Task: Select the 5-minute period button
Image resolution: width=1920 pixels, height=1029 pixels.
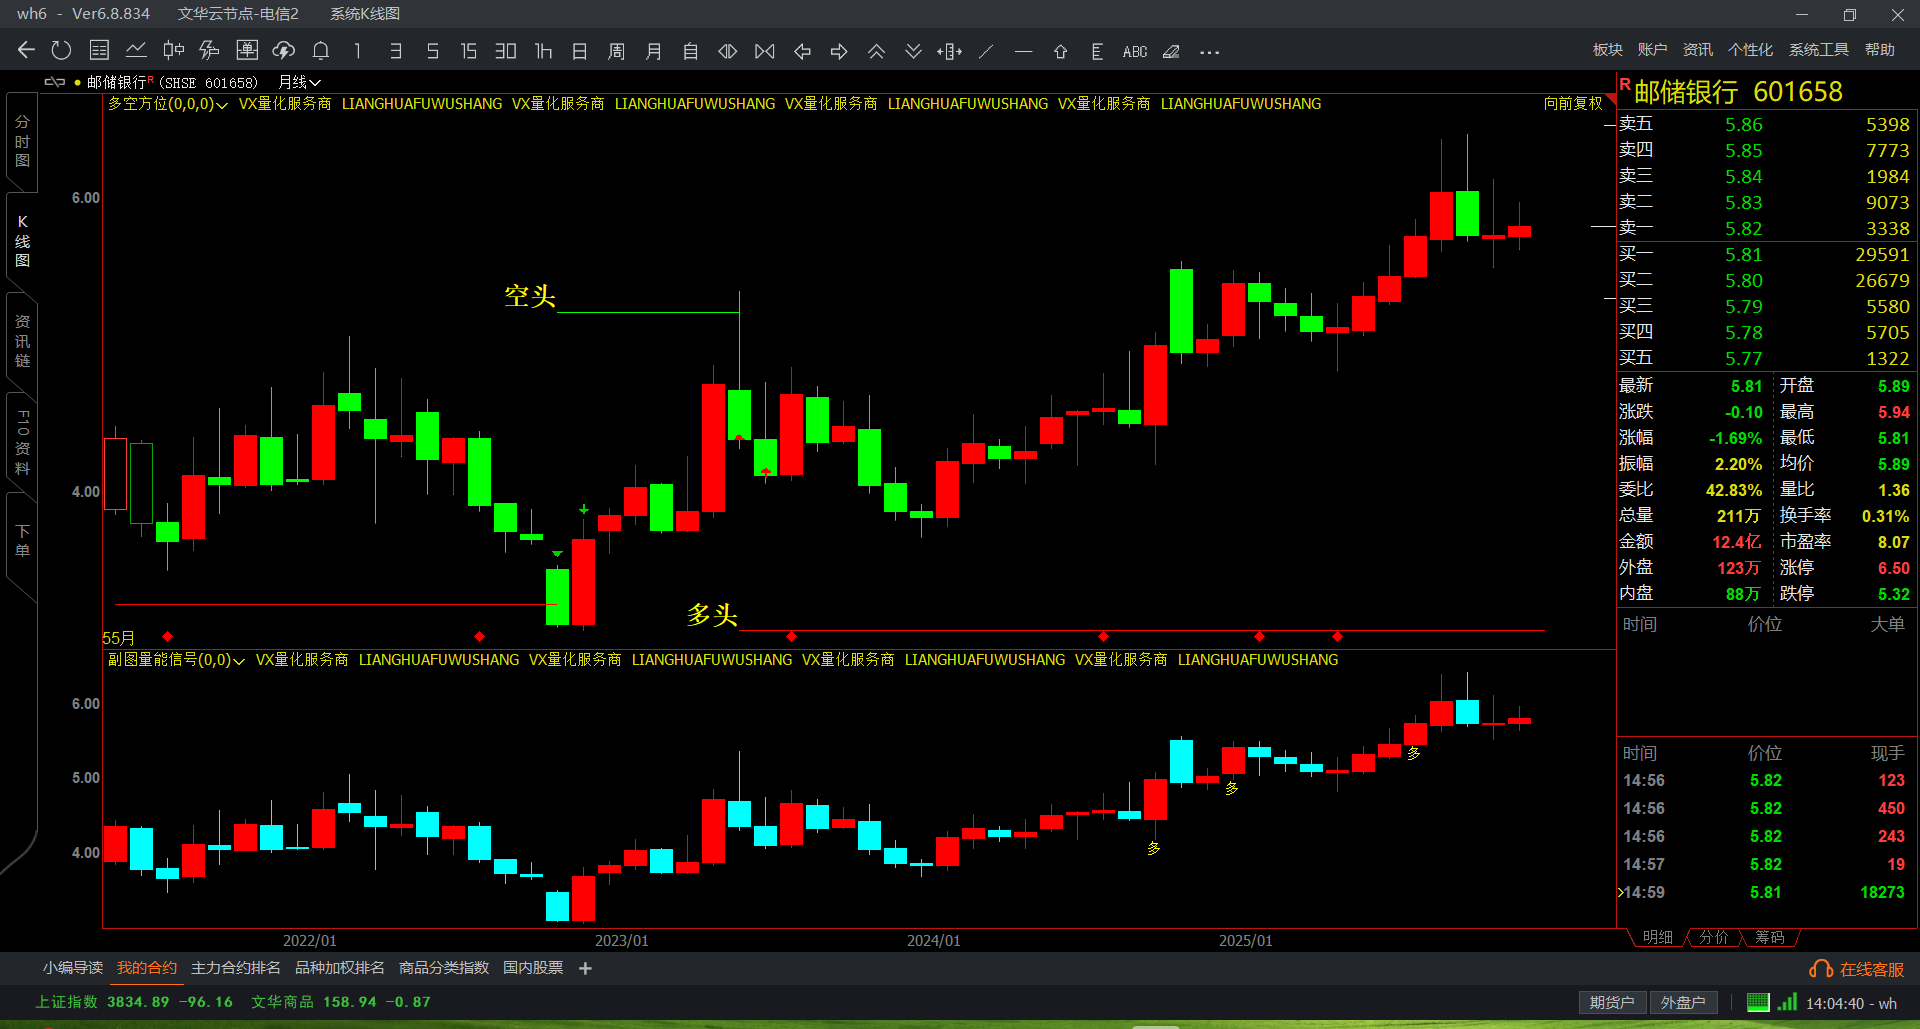Action: click(x=433, y=51)
